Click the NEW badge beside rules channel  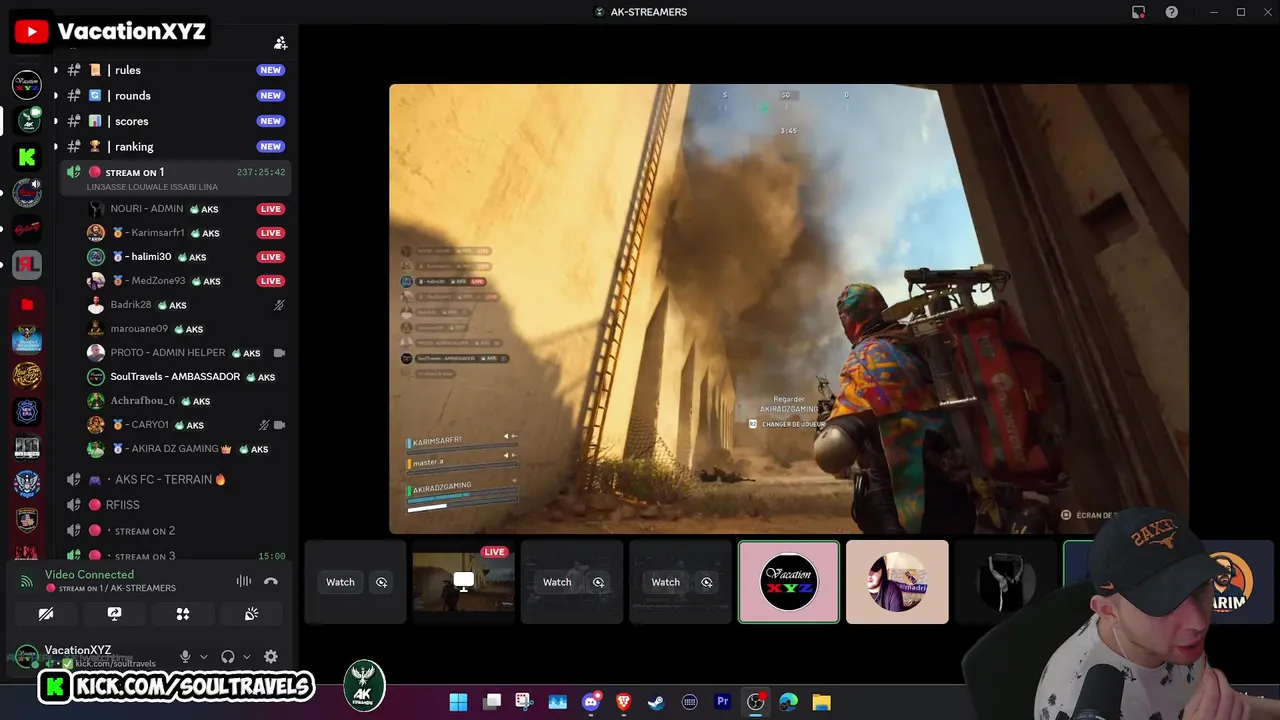pos(270,70)
